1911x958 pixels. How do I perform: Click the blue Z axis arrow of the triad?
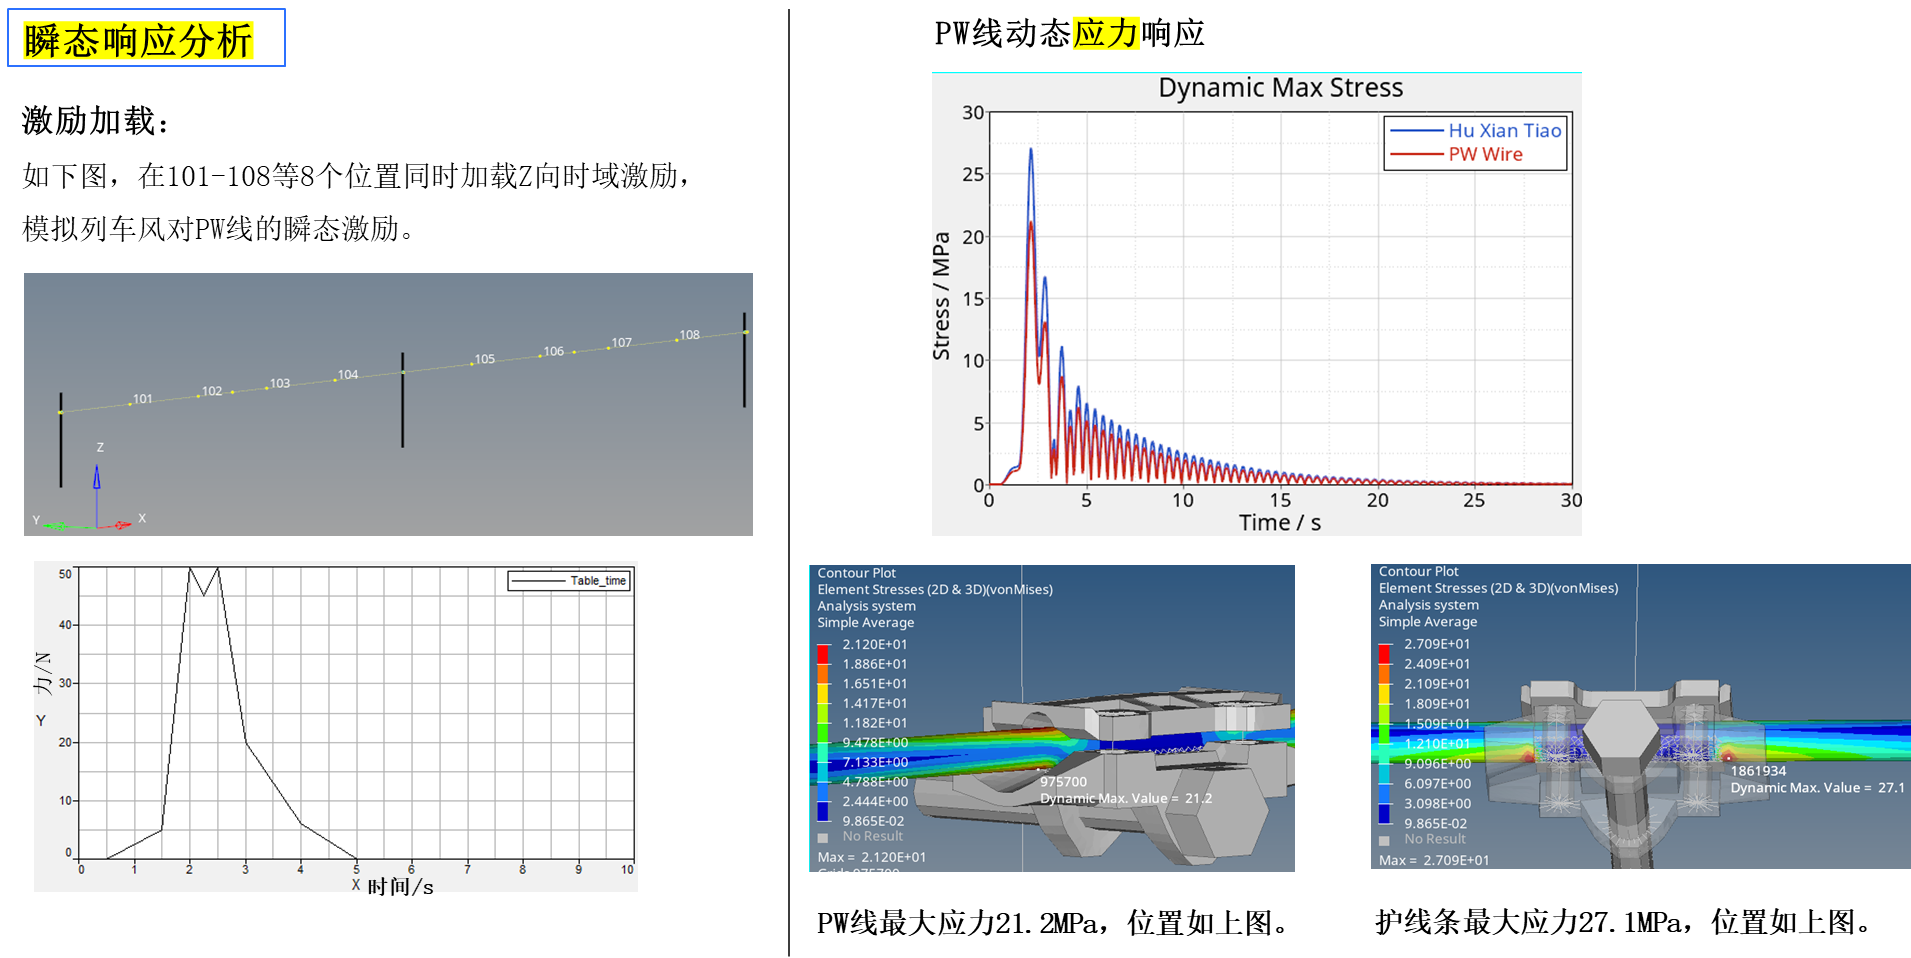[x=97, y=478]
